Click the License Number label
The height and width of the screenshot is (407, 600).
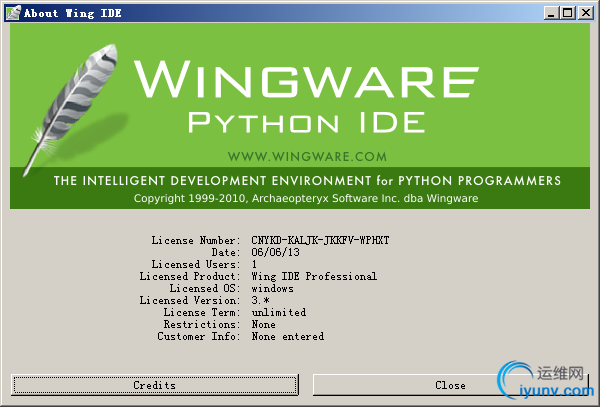point(196,240)
